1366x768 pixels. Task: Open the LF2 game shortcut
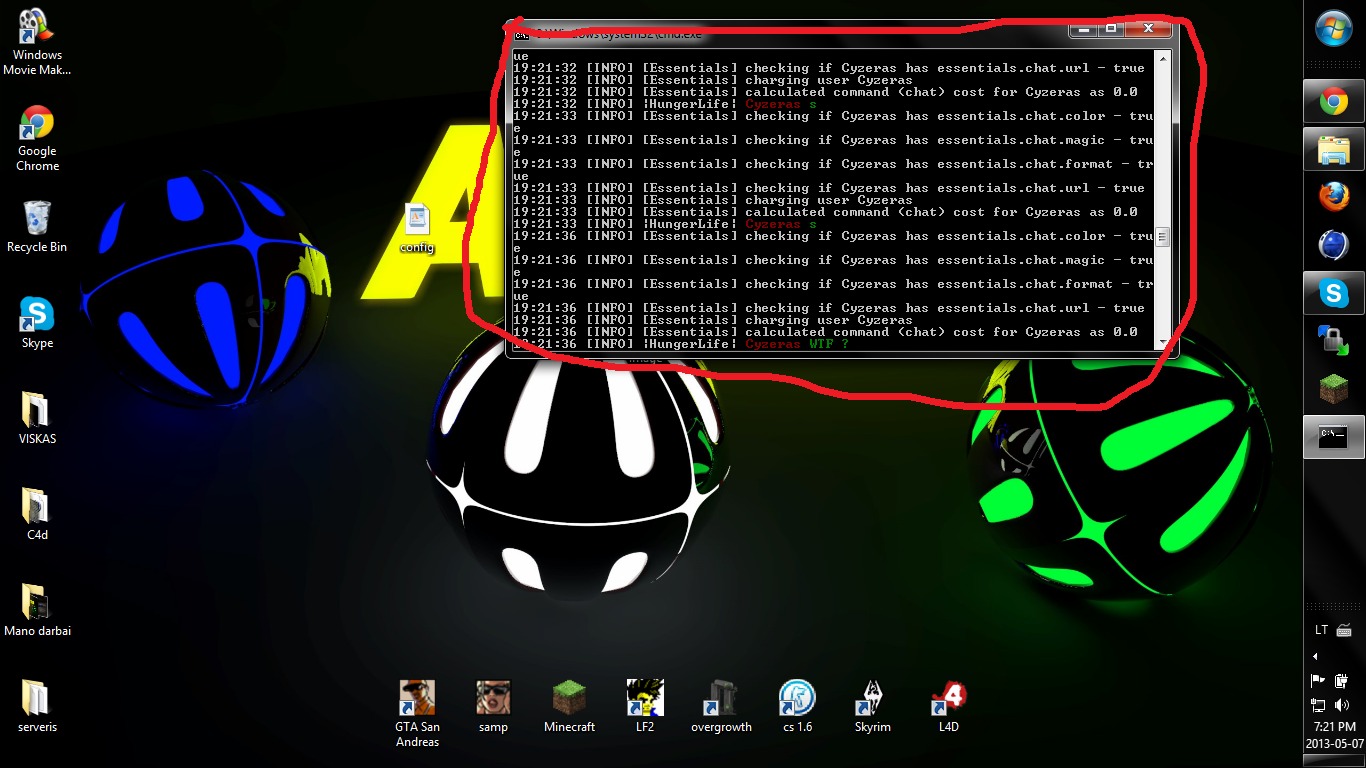pyautogui.click(x=645, y=699)
